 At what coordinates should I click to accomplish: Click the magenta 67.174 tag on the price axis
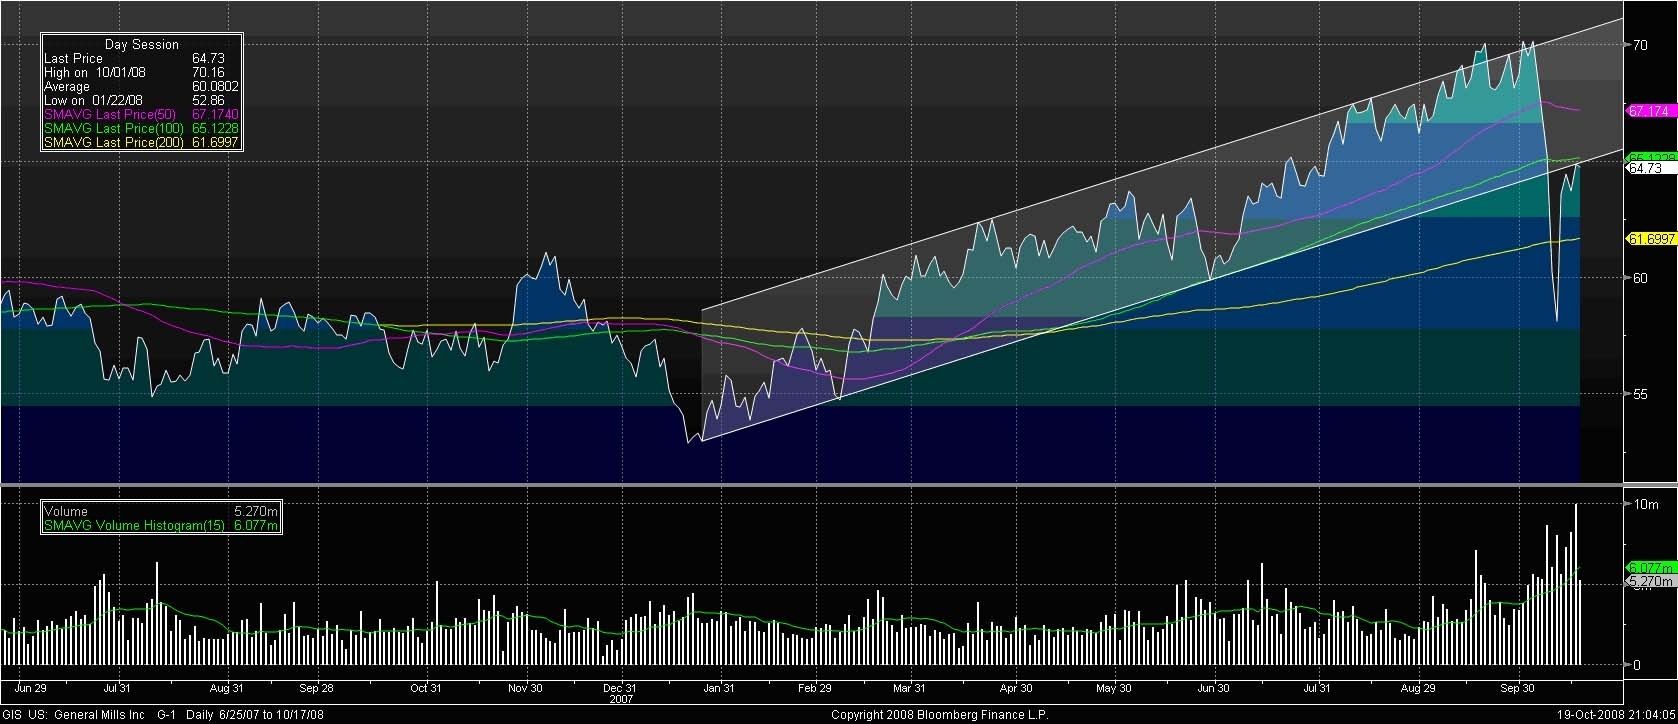coord(1651,111)
